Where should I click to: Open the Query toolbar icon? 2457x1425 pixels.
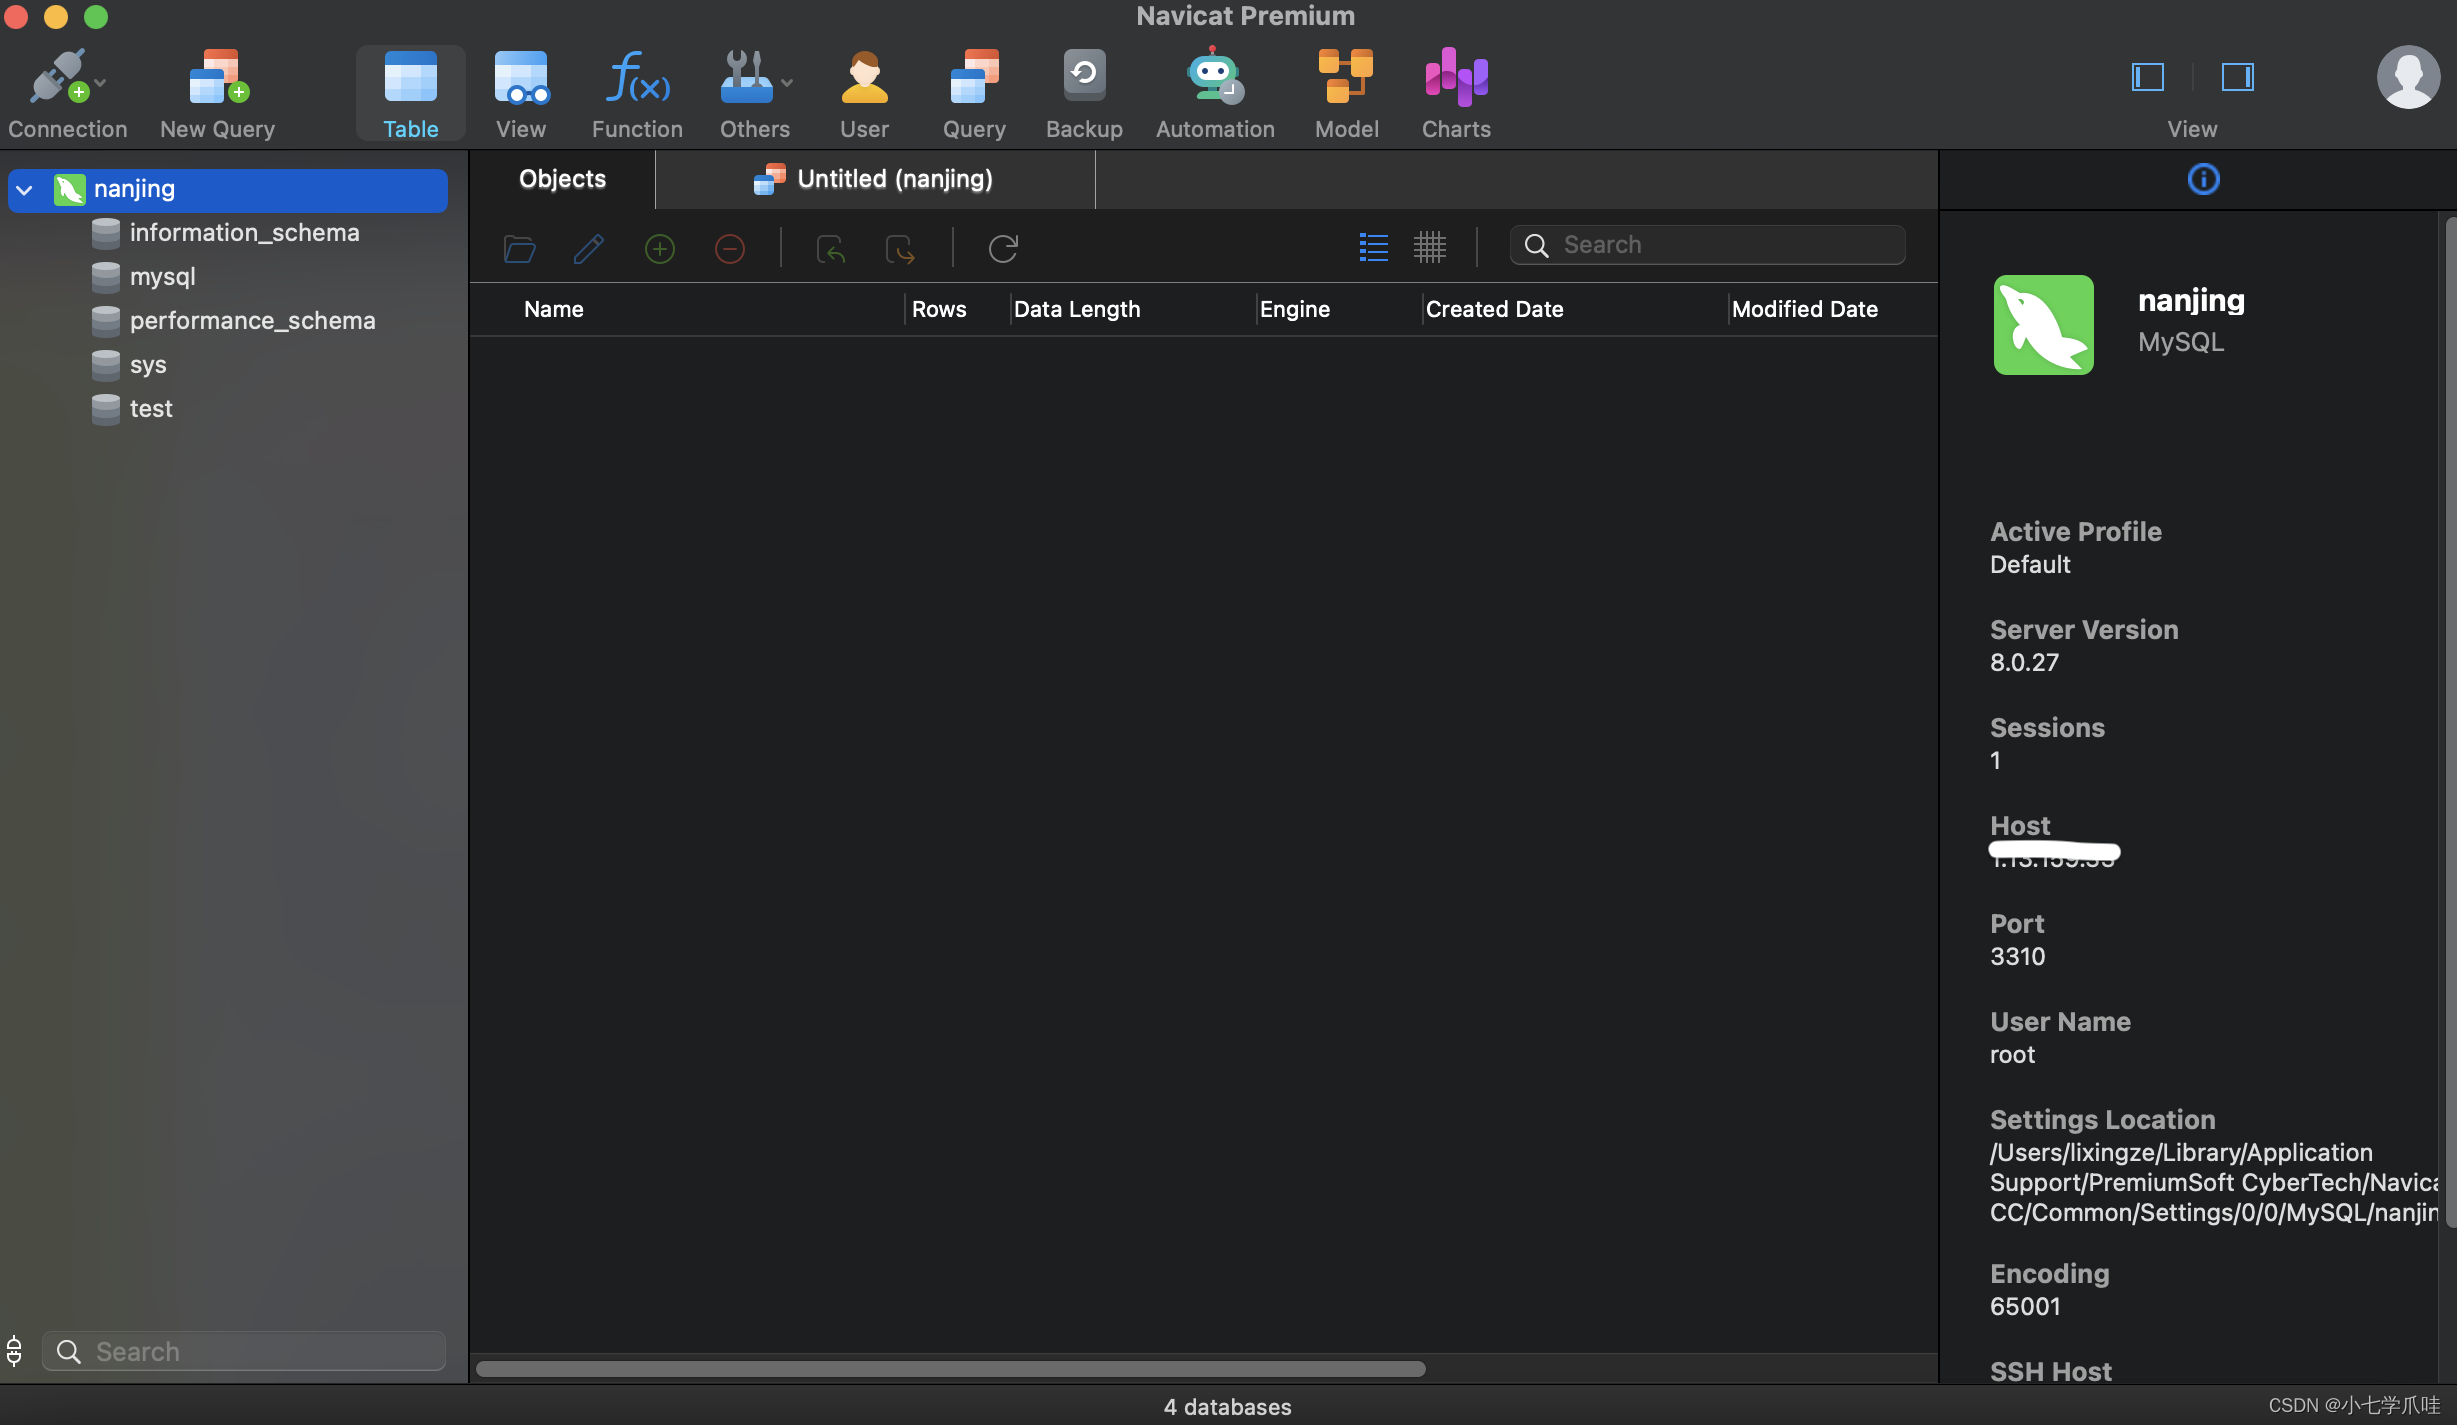(974, 95)
